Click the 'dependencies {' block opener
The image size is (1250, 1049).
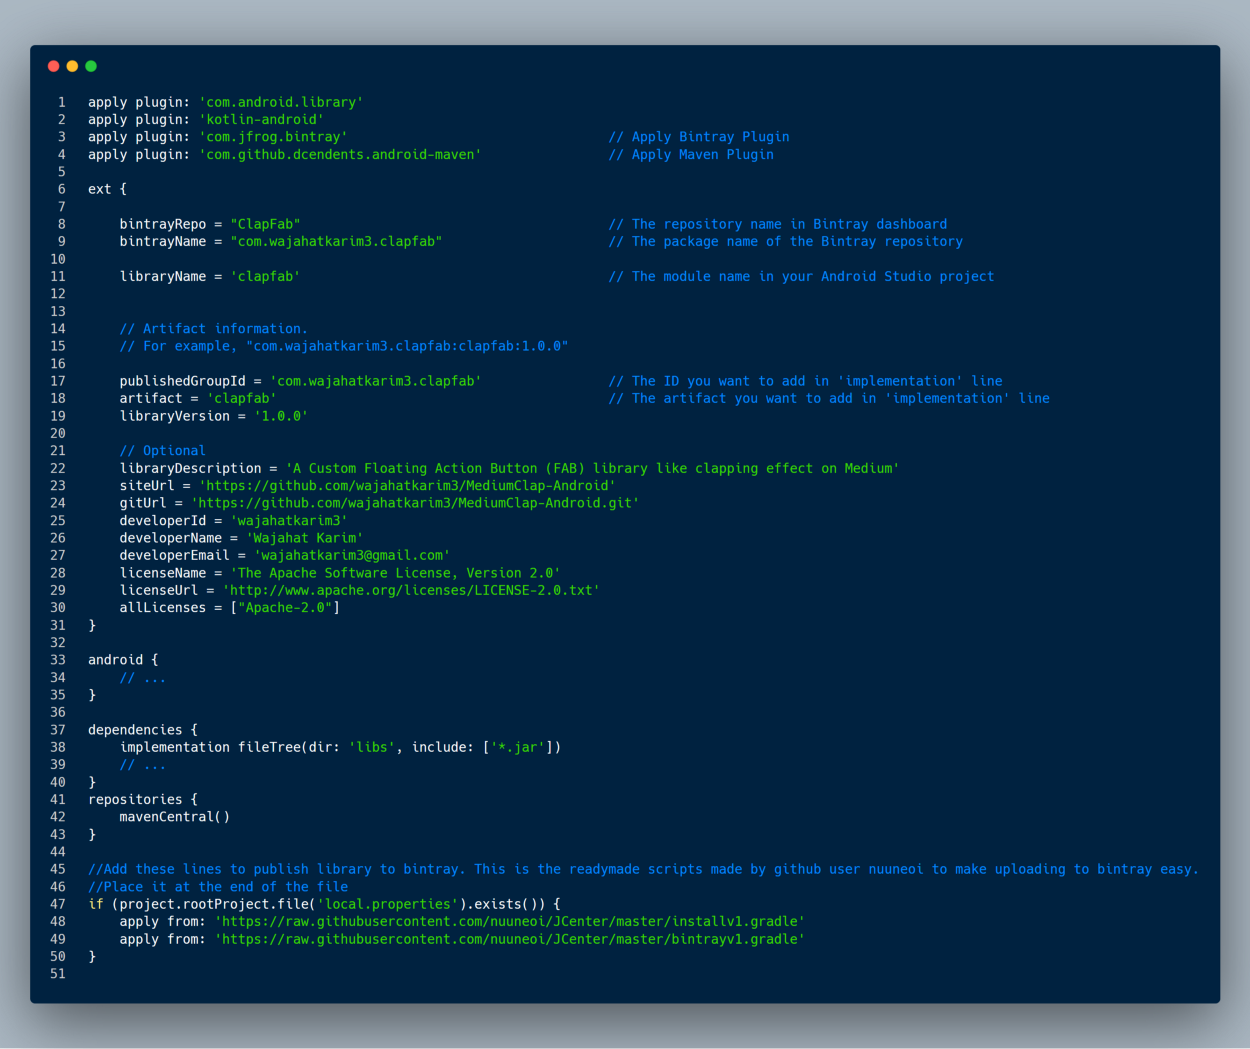pyautogui.click(x=143, y=730)
